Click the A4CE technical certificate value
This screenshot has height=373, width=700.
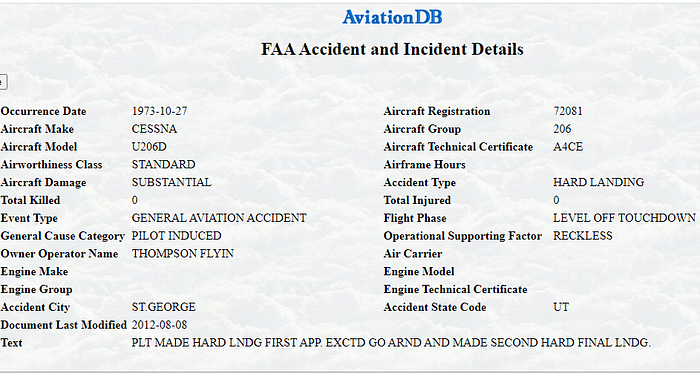click(x=568, y=147)
